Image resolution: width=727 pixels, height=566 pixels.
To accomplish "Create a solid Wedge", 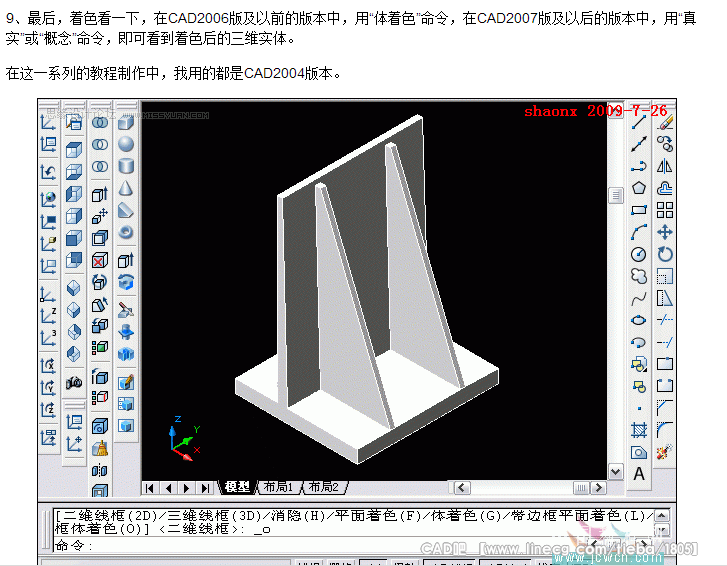I will click(126, 210).
